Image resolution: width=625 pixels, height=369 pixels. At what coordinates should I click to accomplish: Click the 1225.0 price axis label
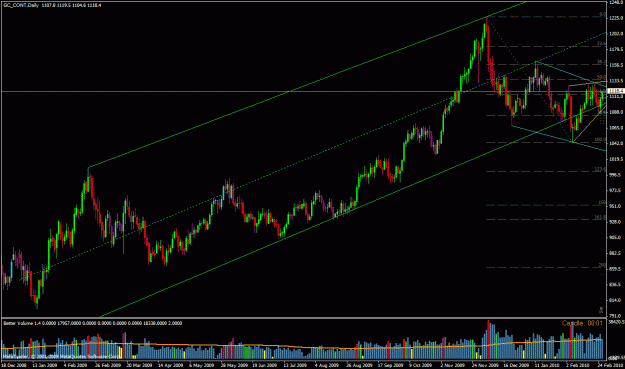tap(616, 18)
